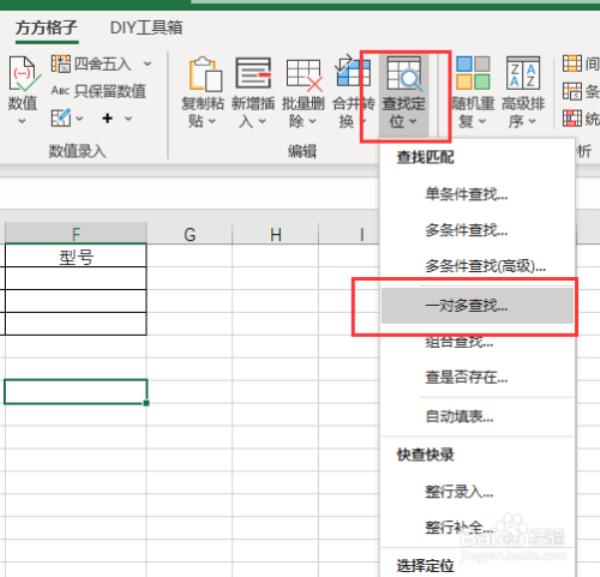Viewport: 600px width, 577px height.
Task: Click the 查找定位 magnifier icon
Action: tap(404, 73)
